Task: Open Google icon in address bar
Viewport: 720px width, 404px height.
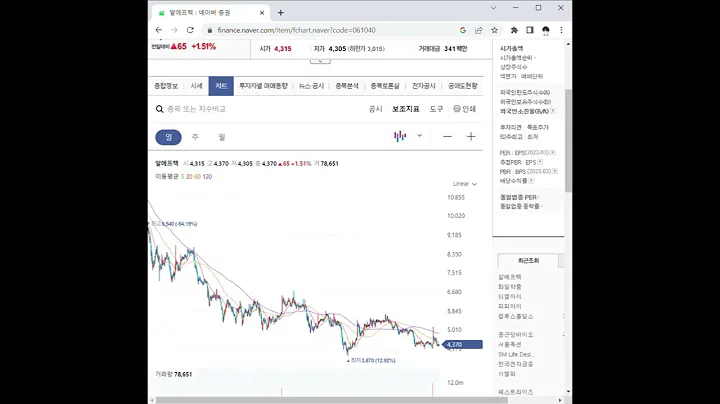Action: (463, 30)
